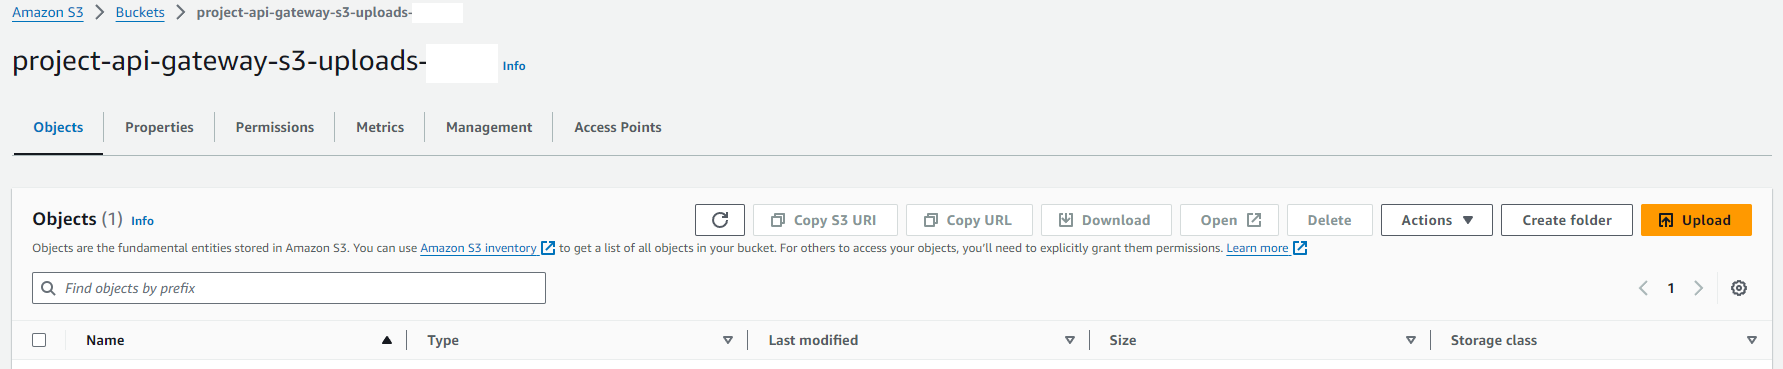Click the refresh objects icon button

720,220
